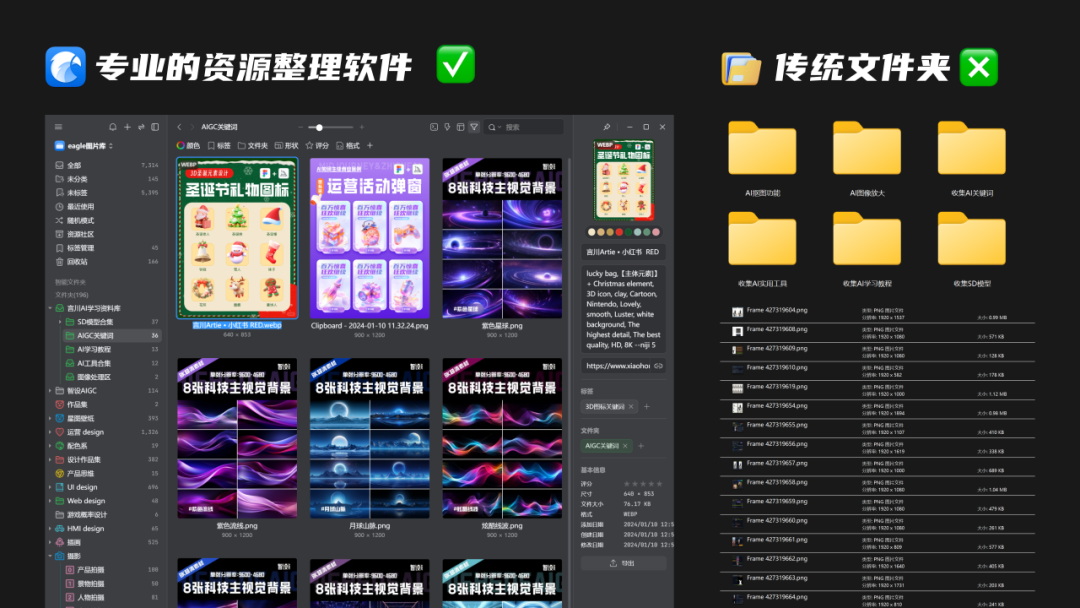The image size is (1080, 608).
Task: Expand the 运营 design folder
Action: [x=50, y=432]
